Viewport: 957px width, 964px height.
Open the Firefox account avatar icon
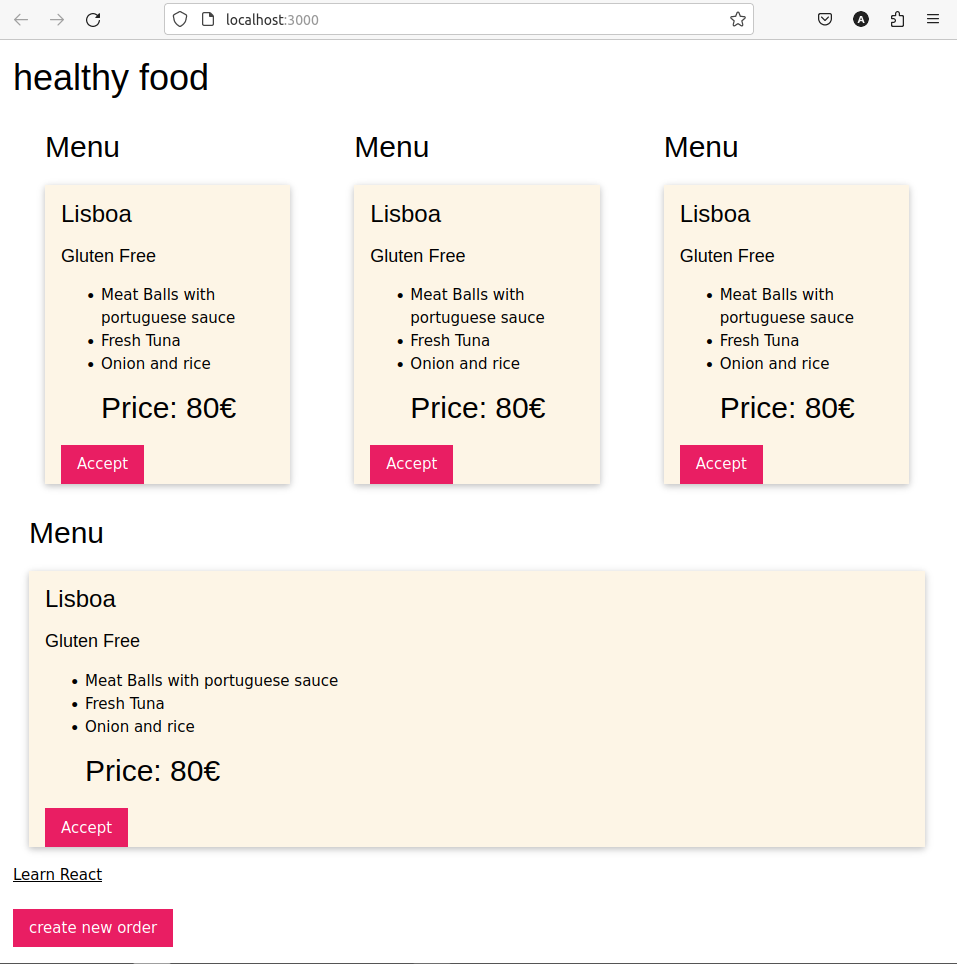point(861,20)
